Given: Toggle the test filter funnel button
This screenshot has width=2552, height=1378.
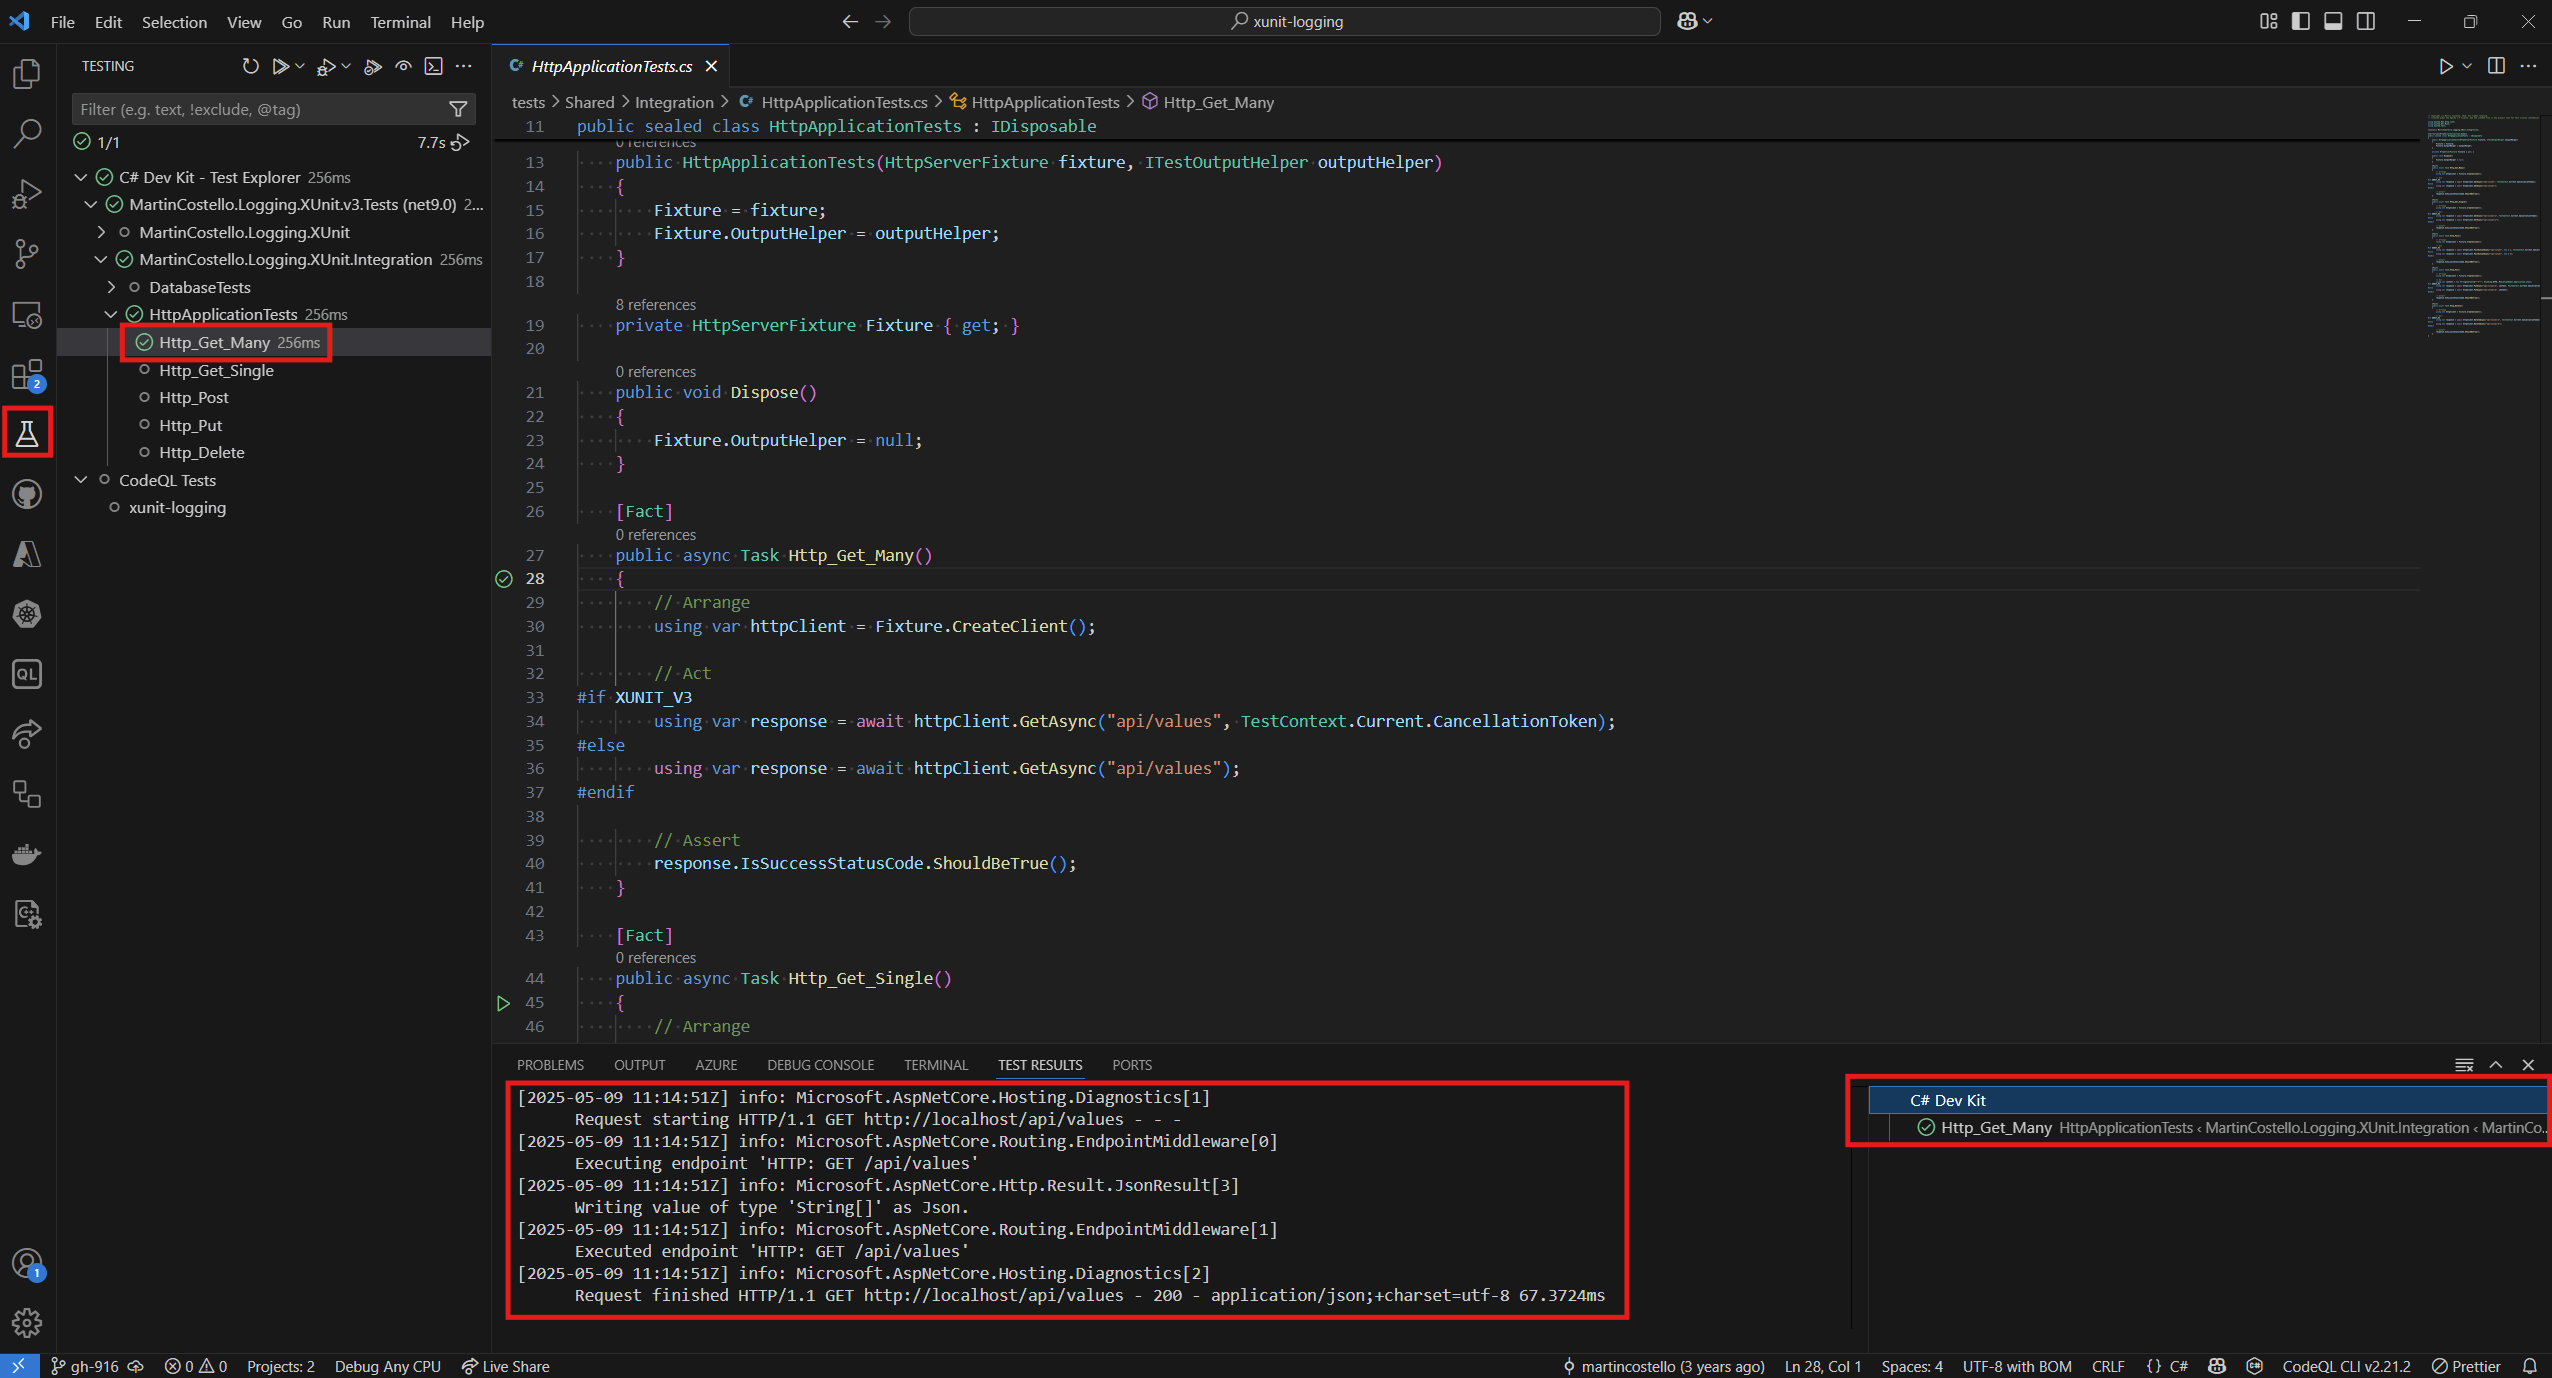Looking at the screenshot, I should [x=458, y=109].
